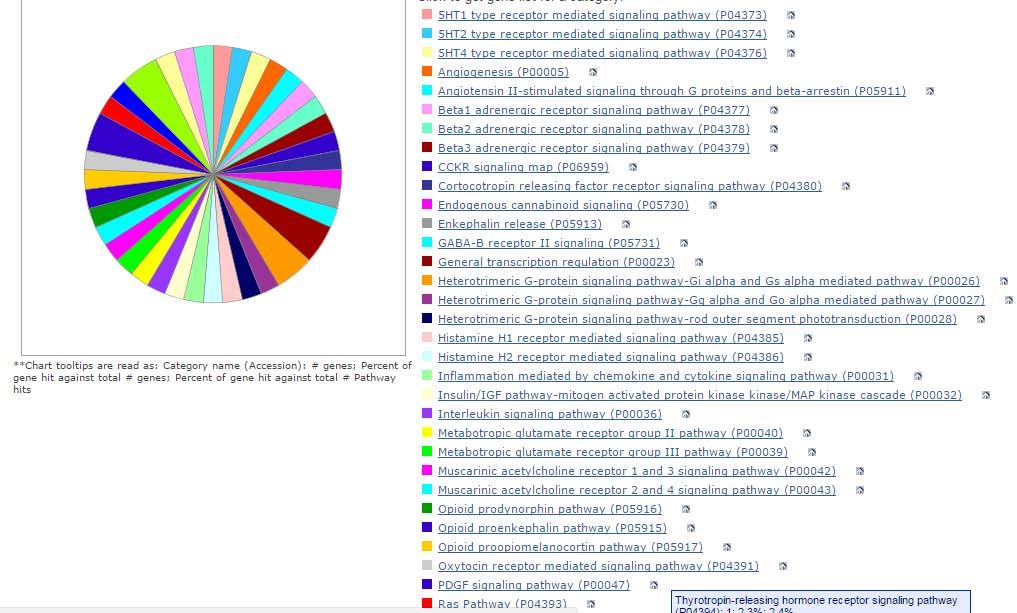Open the Angiogenesis (P00005) link
The height and width of the screenshot is (613, 1017).
pyautogui.click(x=503, y=72)
